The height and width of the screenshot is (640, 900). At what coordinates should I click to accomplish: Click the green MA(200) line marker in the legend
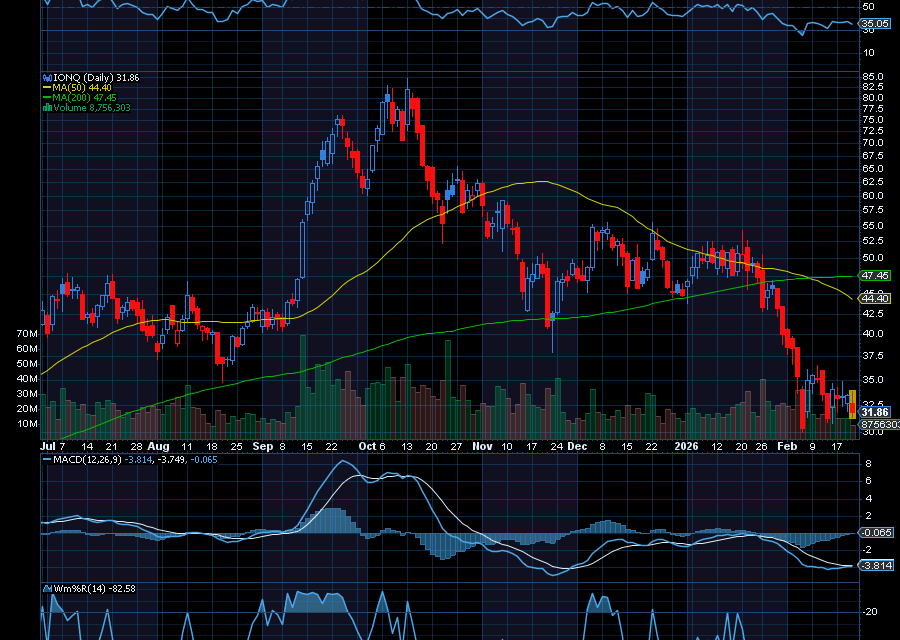(x=47, y=99)
